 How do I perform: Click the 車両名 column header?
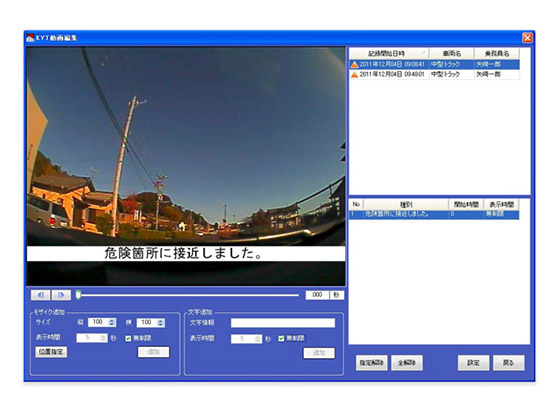(x=451, y=54)
